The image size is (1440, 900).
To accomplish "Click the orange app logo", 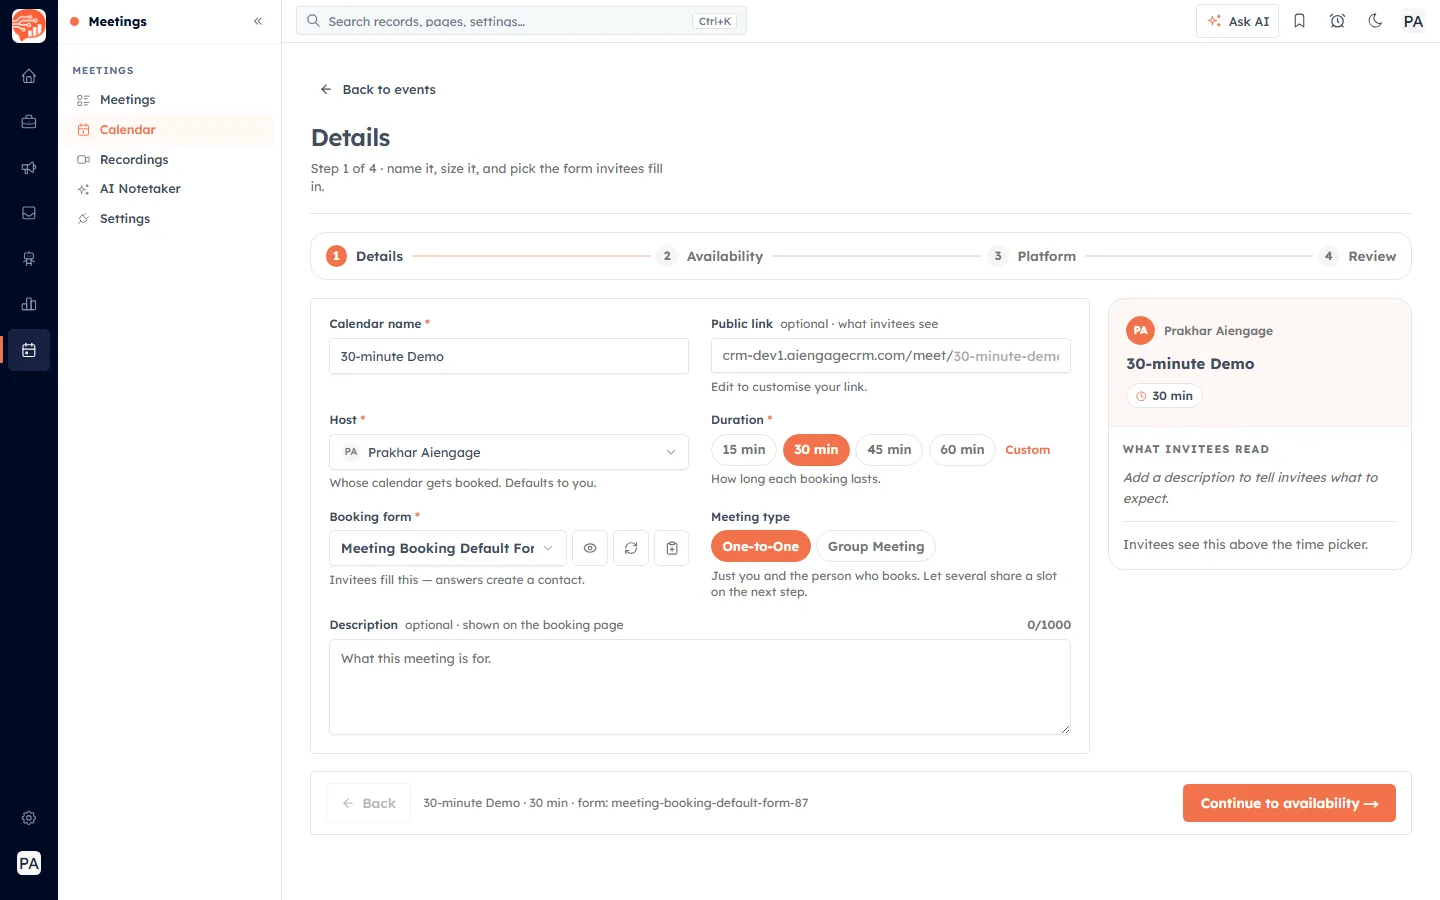I will click(x=29, y=25).
